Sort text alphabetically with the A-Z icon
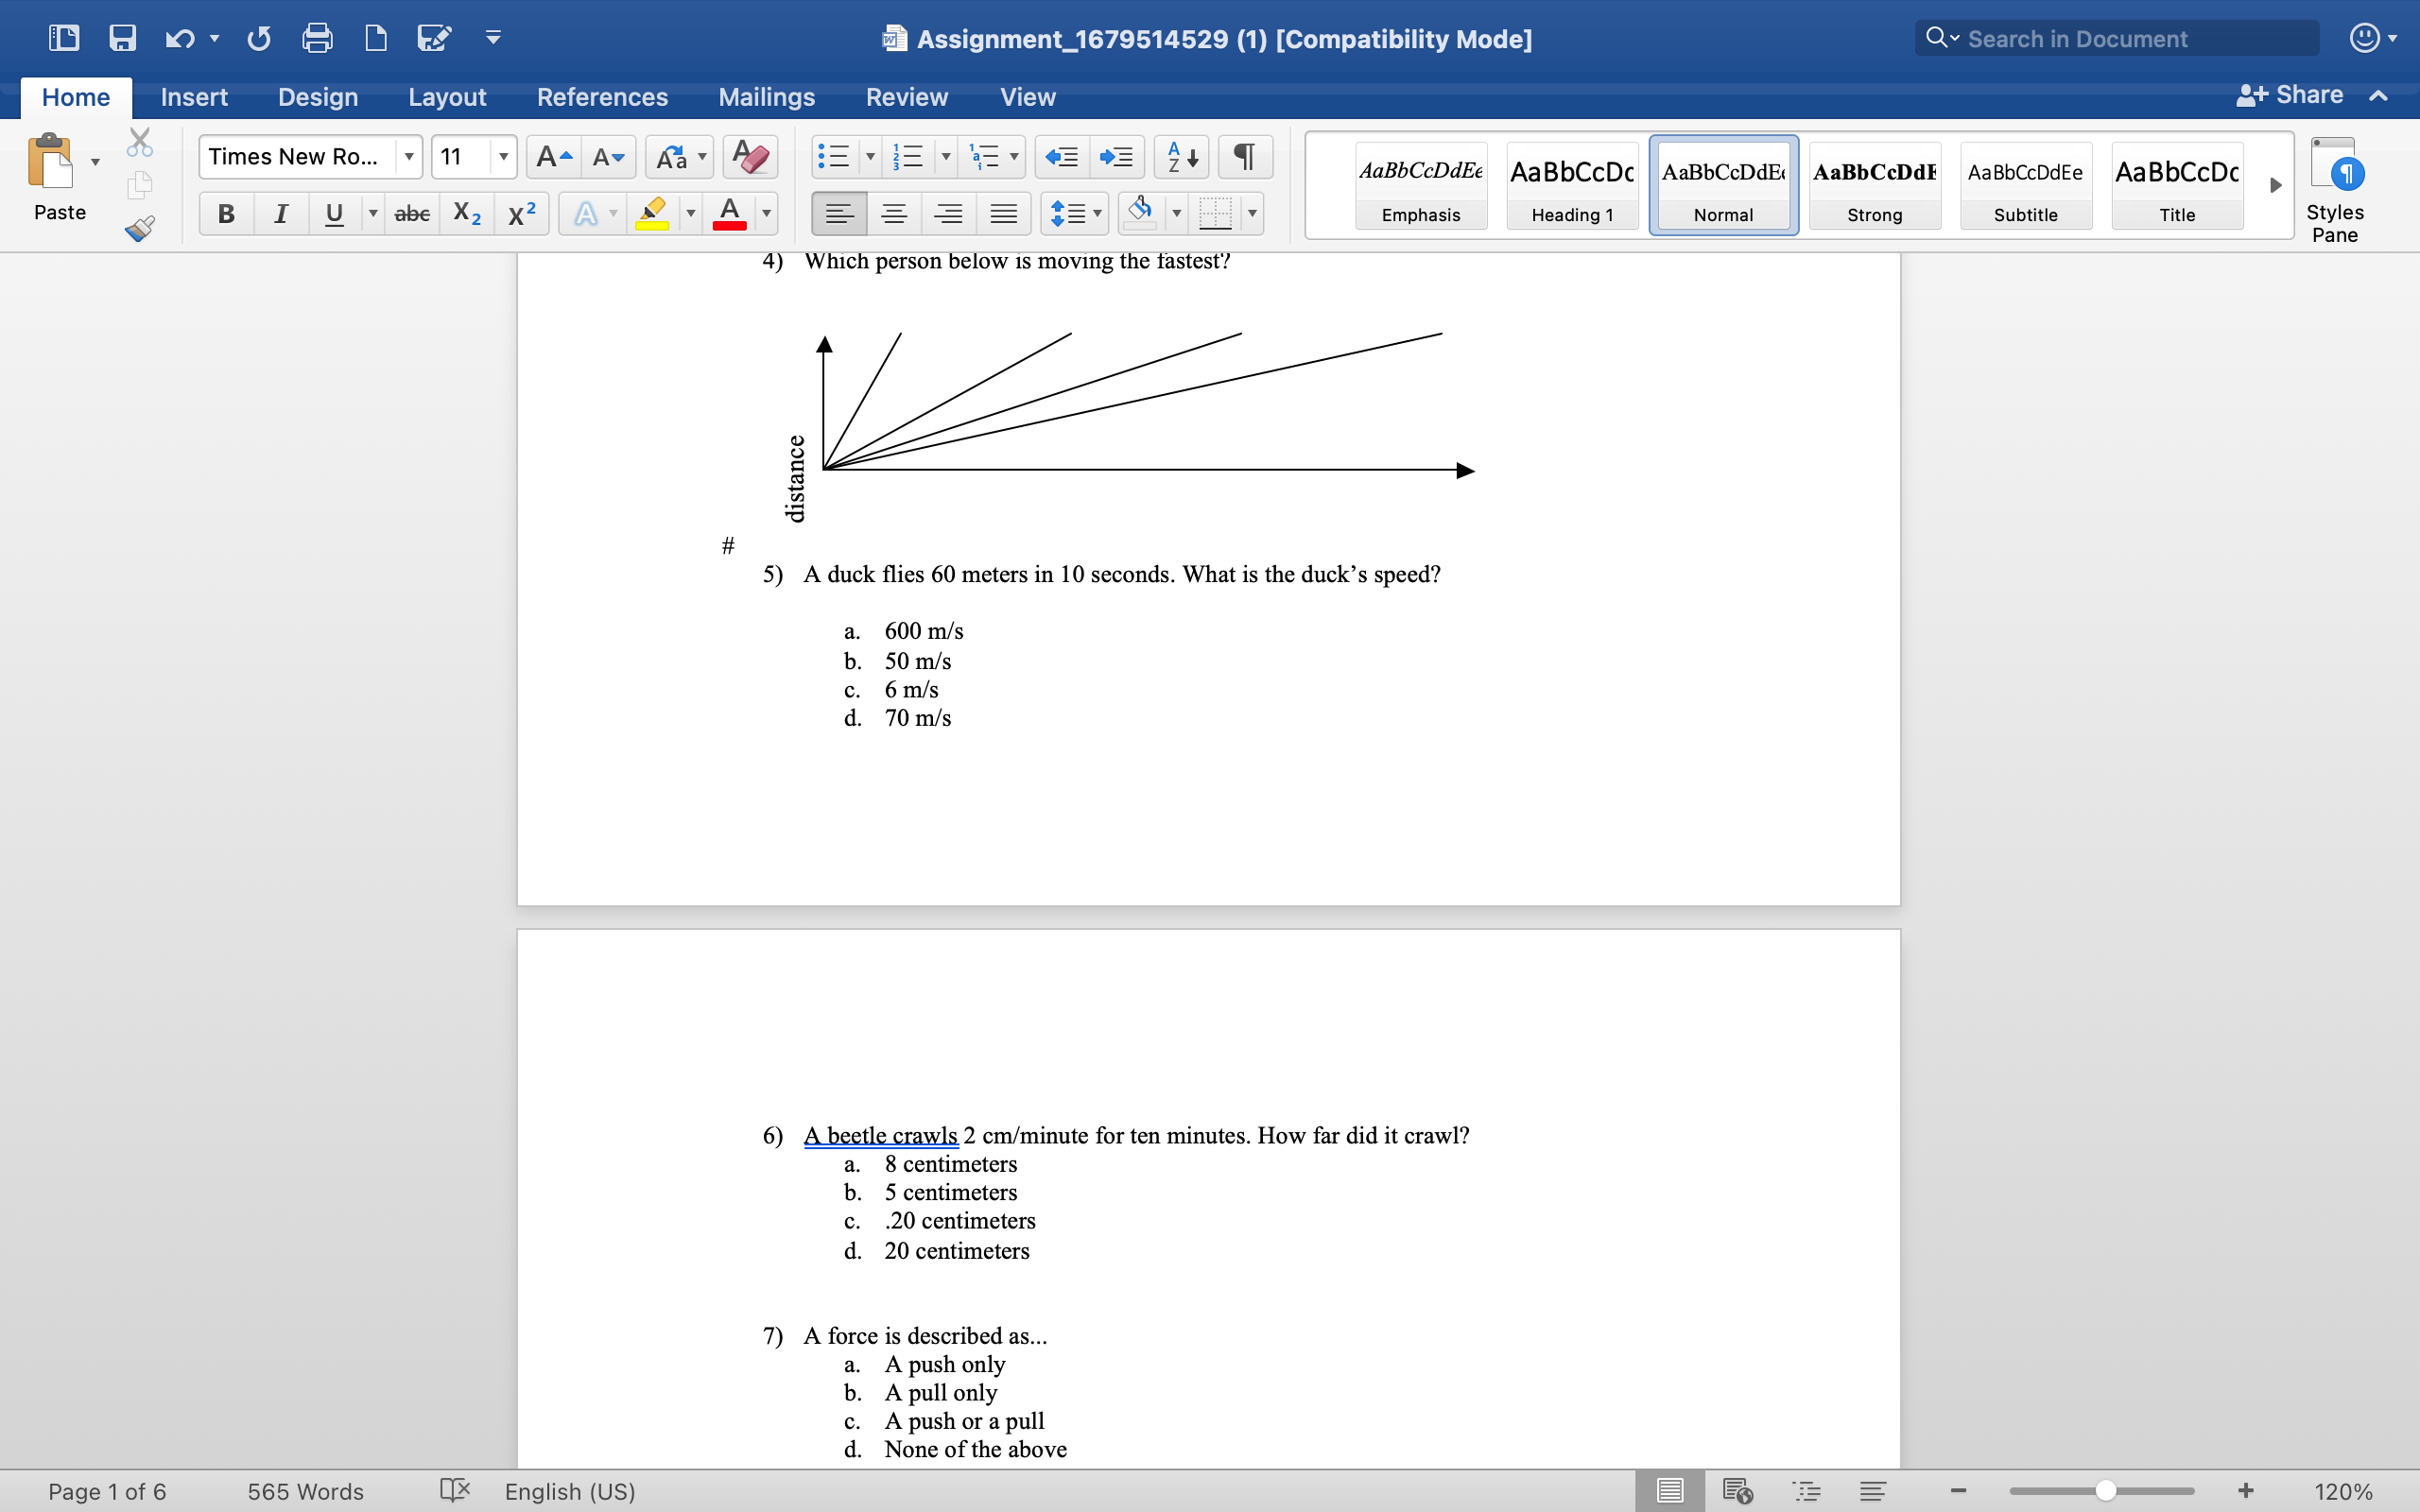 point(1180,156)
